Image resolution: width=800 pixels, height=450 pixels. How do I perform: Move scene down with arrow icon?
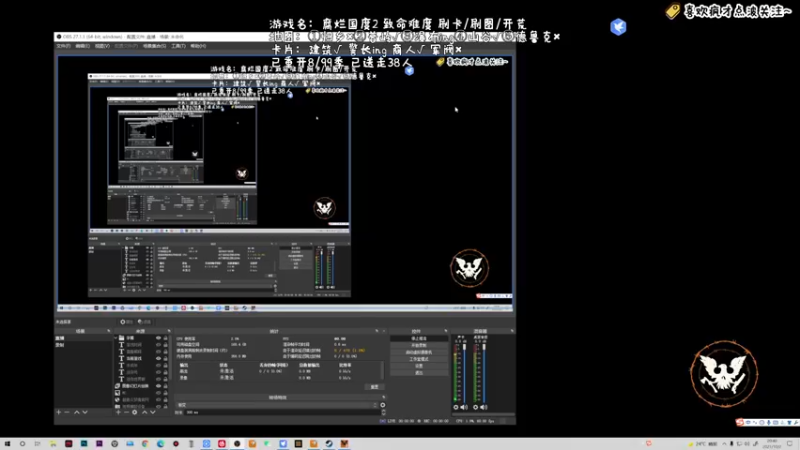pos(85,412)
